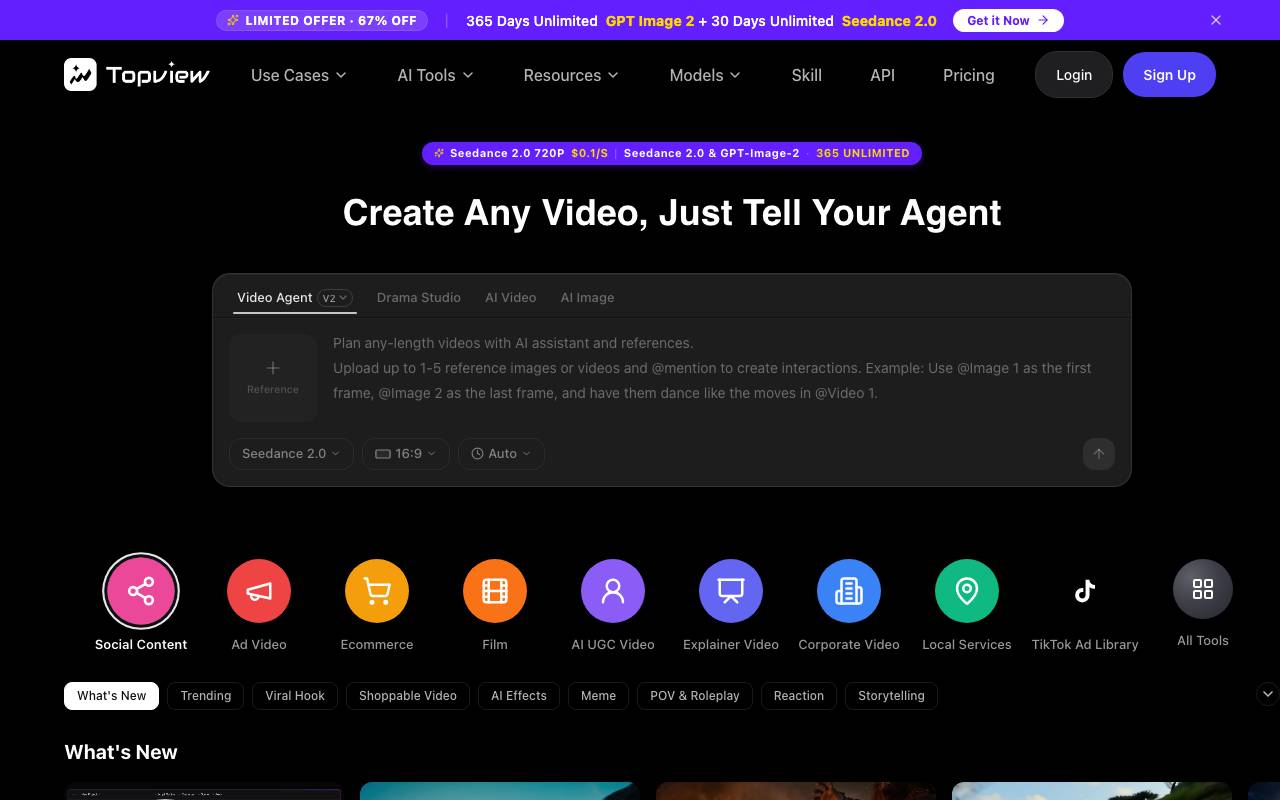The width and height of the screenshot is (1280, 800).
Task: Open the Pricing page
Action: click(x=969, y=75)
